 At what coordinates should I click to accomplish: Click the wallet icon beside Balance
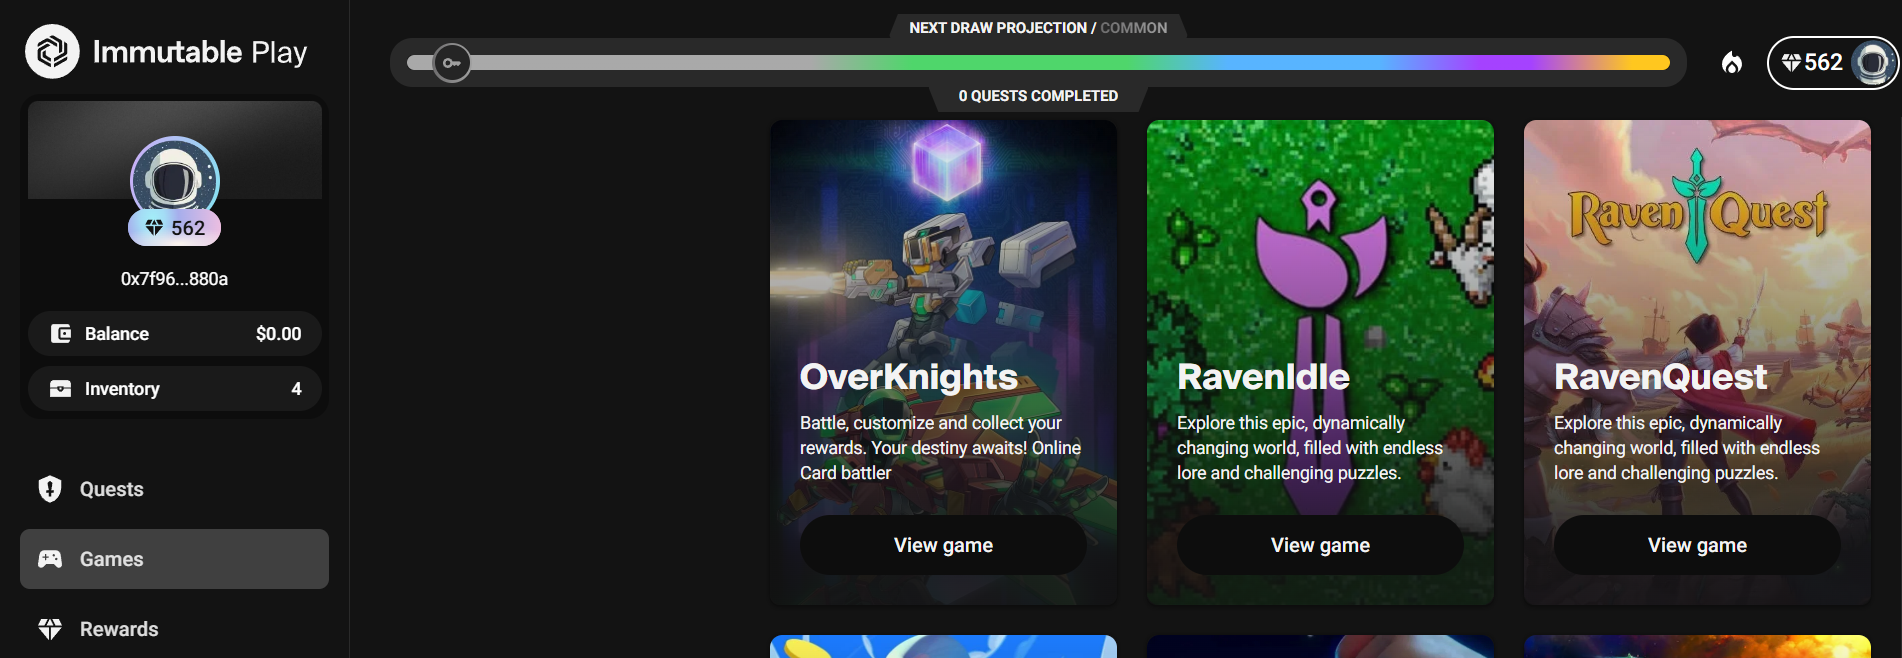pyautogui.click(x=61, y=334)
